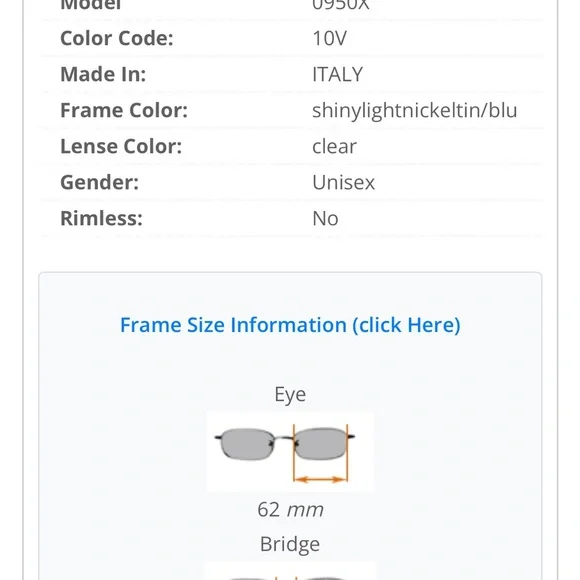580x580 pixels.
Task: Click the clear lens color value
Action: [334, 146]
